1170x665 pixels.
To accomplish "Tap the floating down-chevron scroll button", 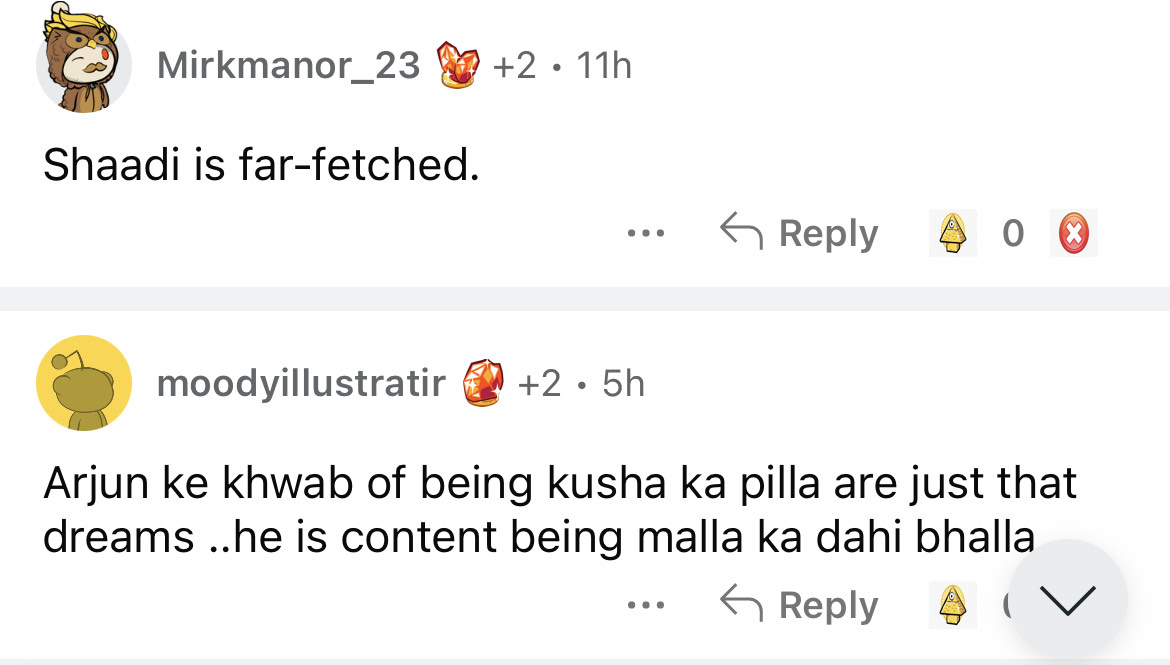I will click(1068, 599).
